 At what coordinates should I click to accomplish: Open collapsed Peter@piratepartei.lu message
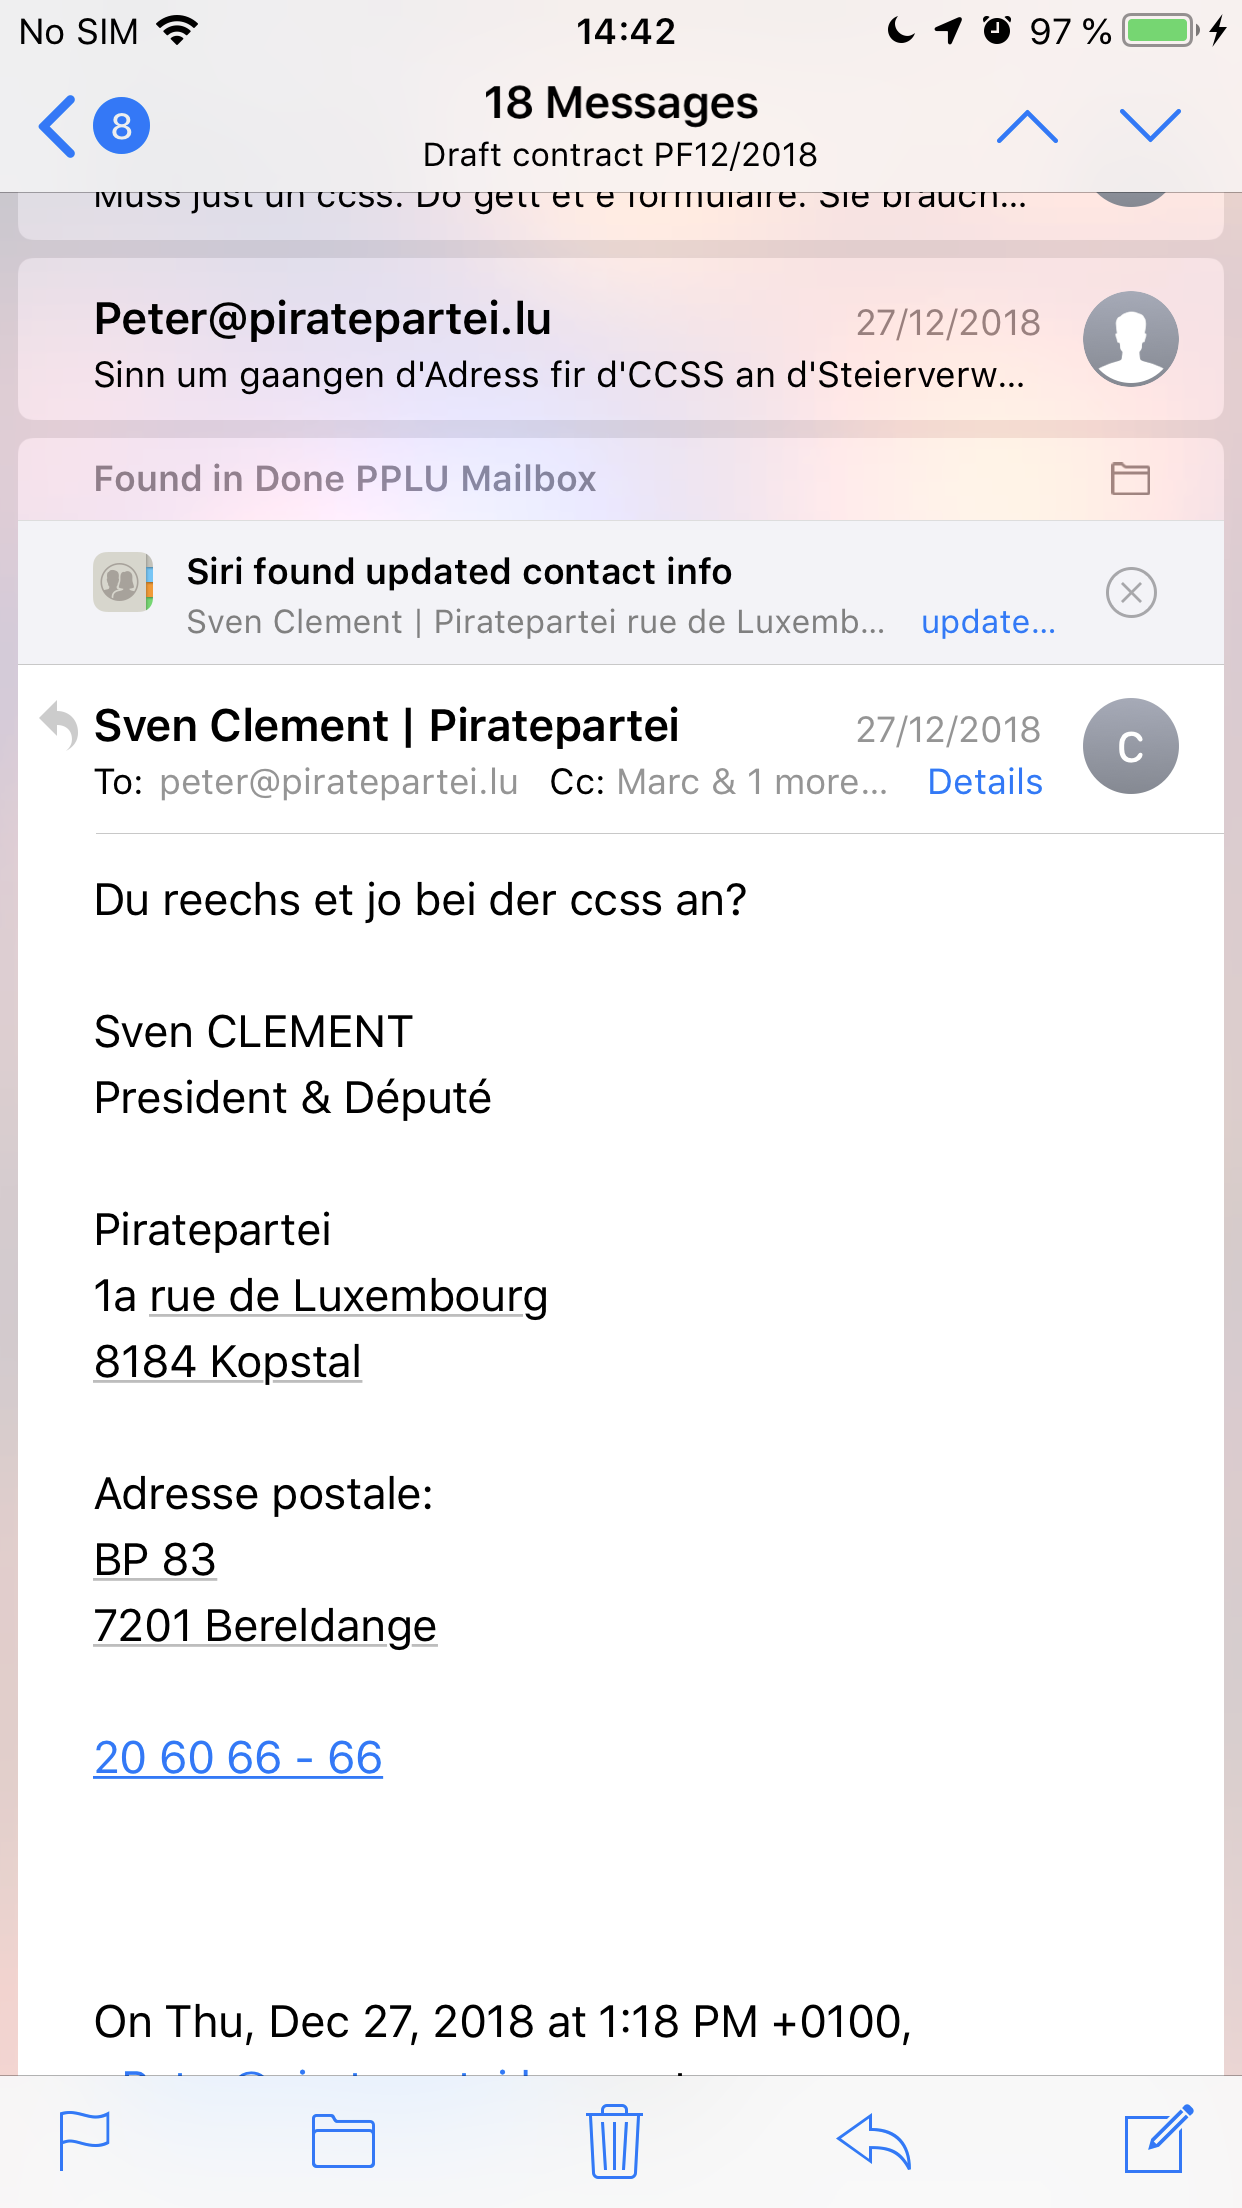pos(560,342)
